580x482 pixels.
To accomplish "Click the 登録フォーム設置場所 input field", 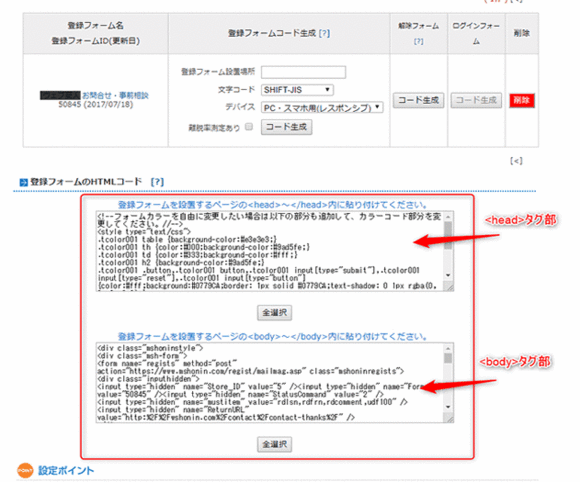I will pyautogui.click(x=303, y=72).
